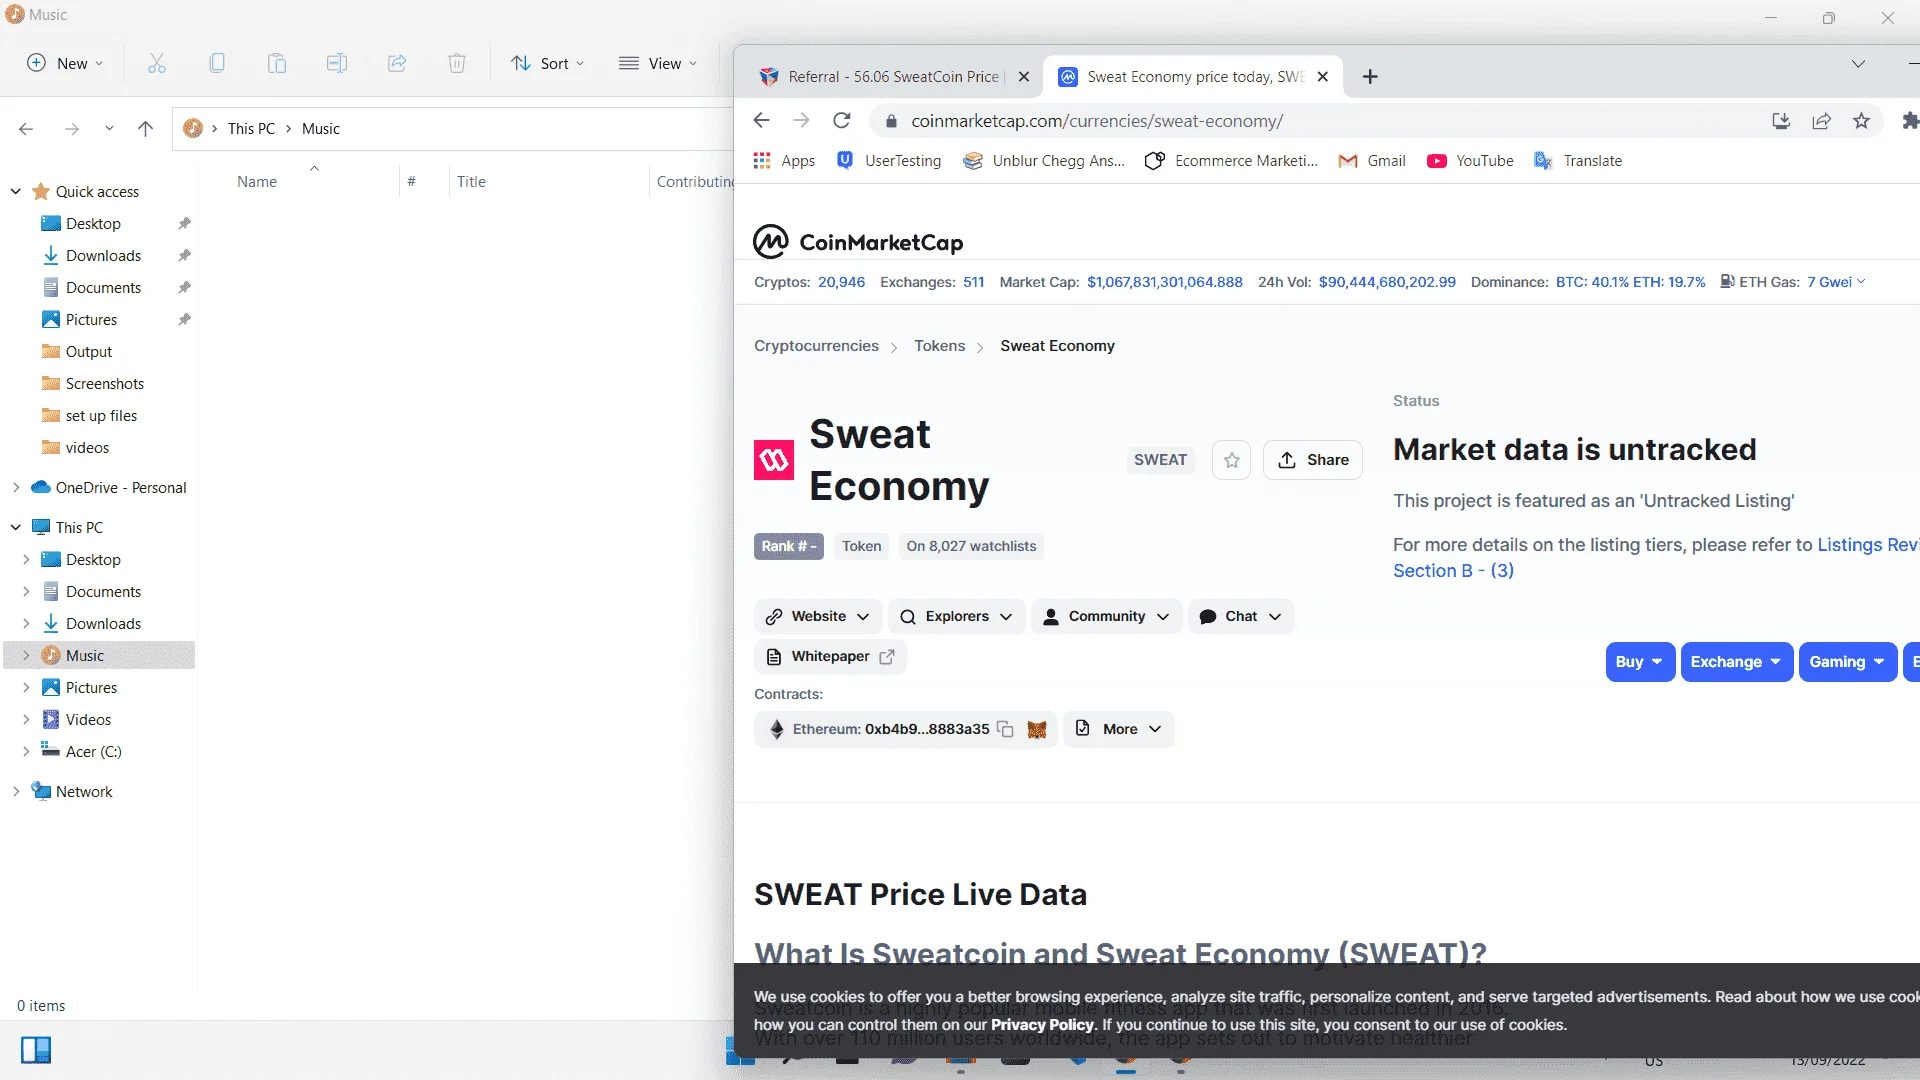The image size is (1920, 1080).
Task: Click the Ecommerce Marketing bookmark
Action: click(1231, 161)
